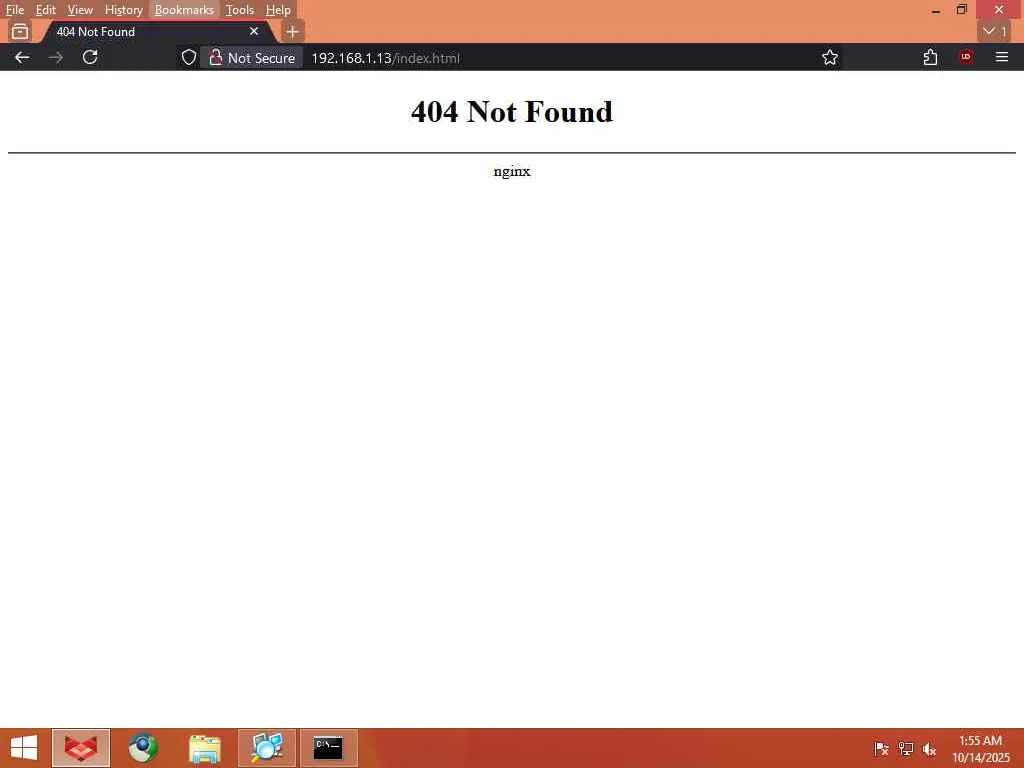Open Command Prompt from taskbar
The height and width of the screenshot is (768, 1024).
point(328,748)
